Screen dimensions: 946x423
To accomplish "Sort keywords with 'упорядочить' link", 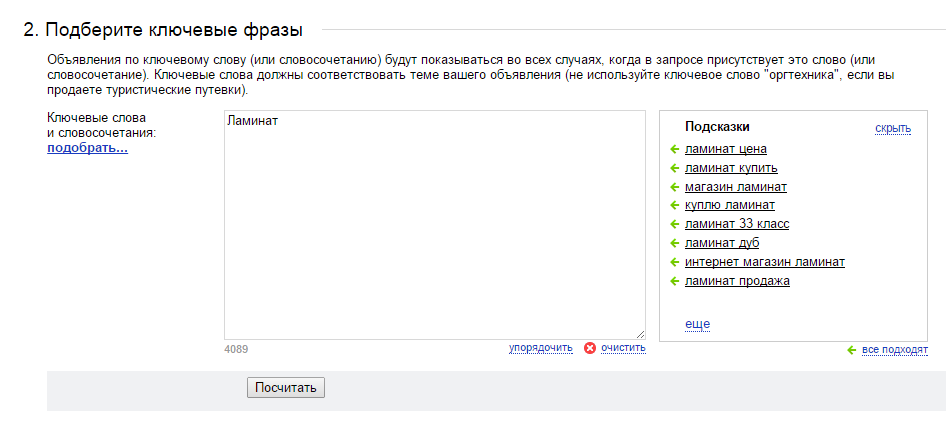I will (541, 348).
